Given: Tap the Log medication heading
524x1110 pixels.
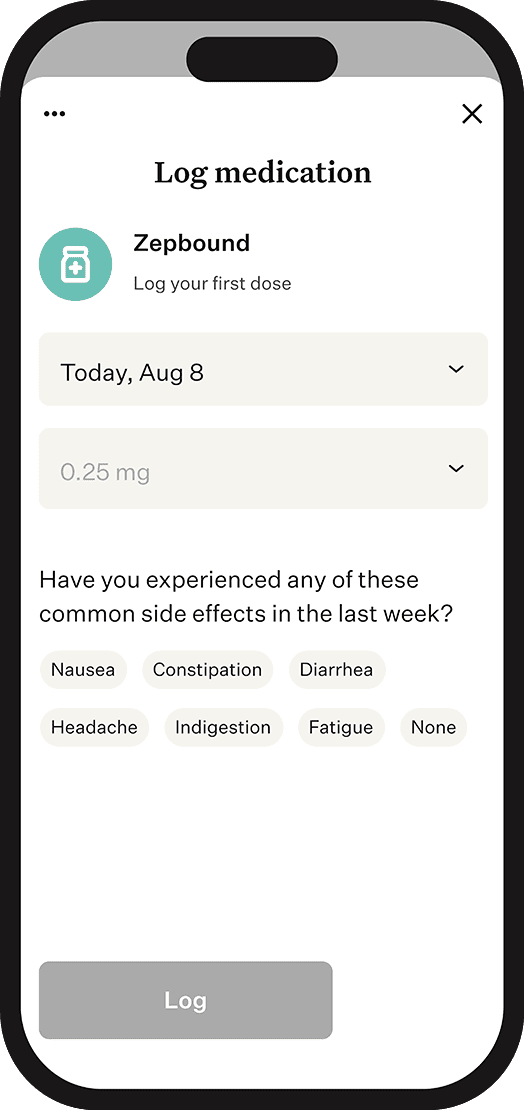Looking at the screenshot, I should tap(263, 173).
